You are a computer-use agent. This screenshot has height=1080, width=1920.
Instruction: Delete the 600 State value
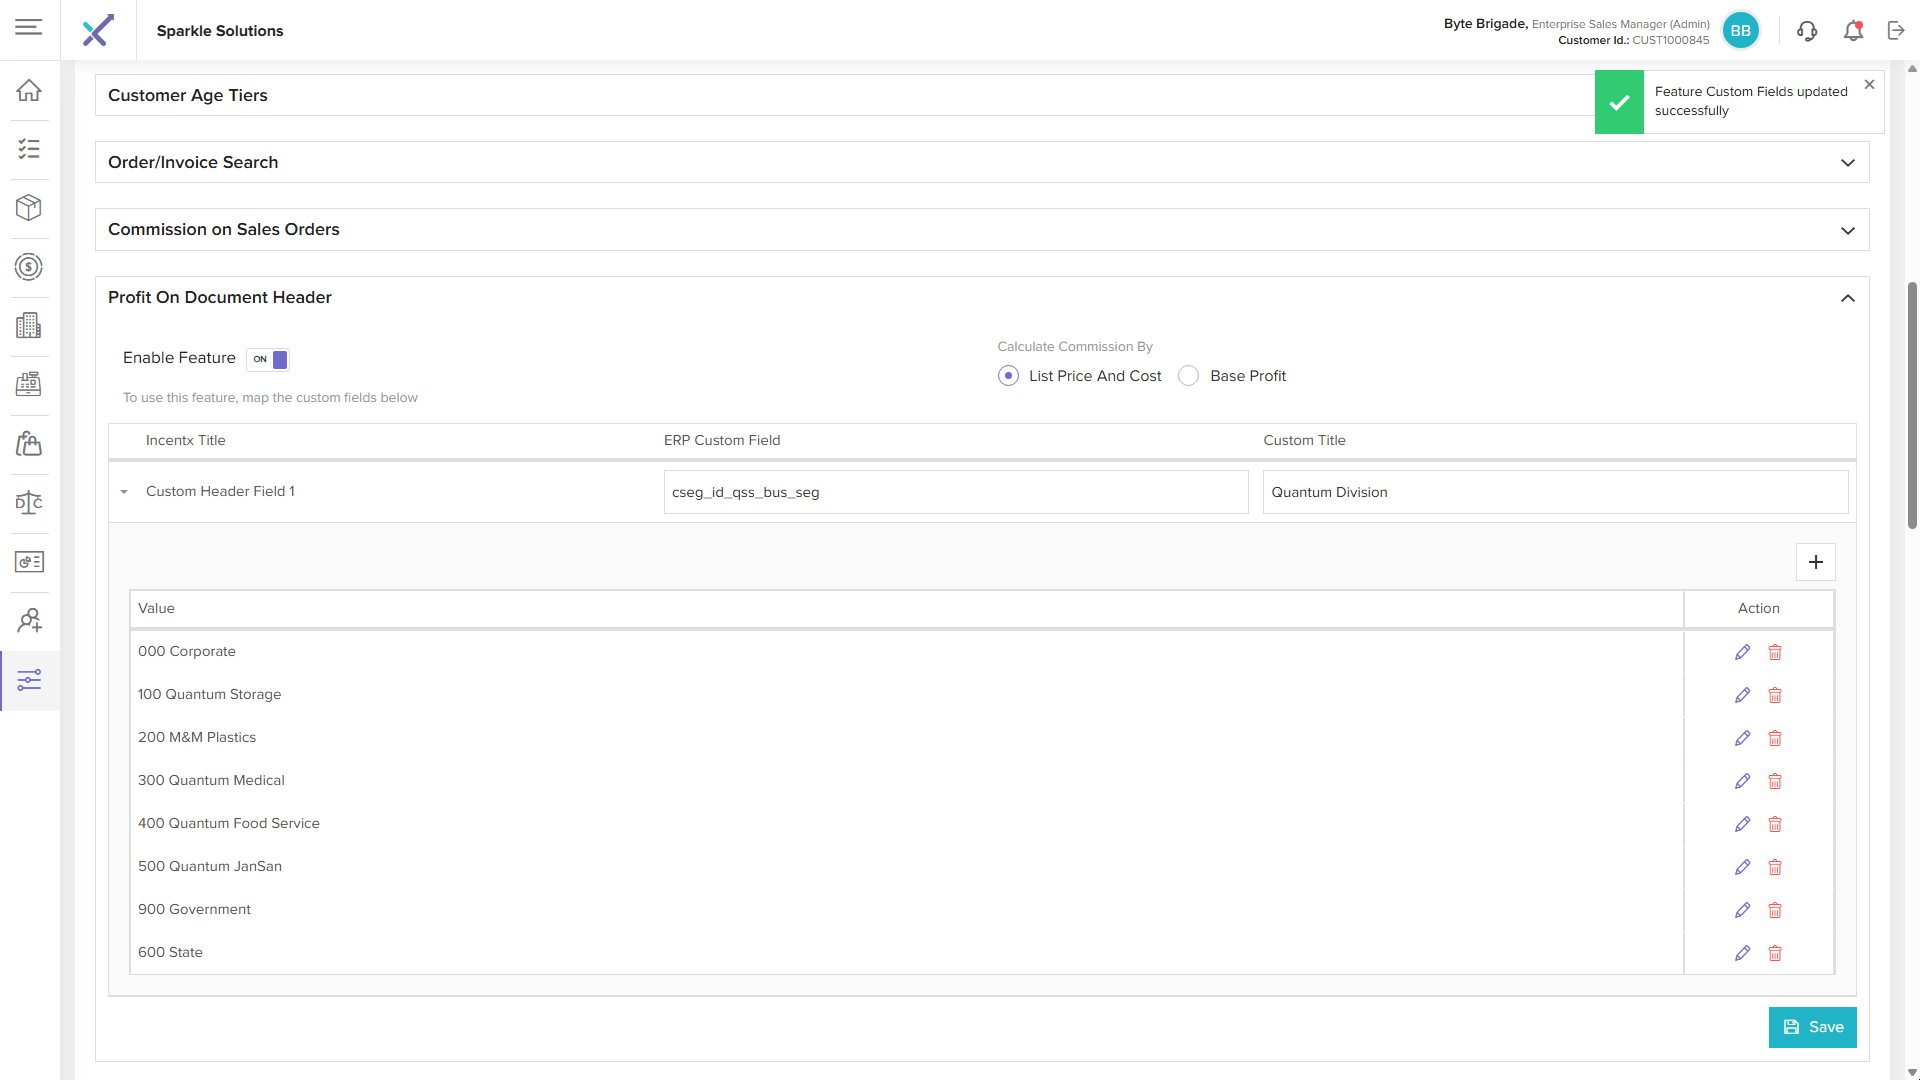pos(1775,953)
